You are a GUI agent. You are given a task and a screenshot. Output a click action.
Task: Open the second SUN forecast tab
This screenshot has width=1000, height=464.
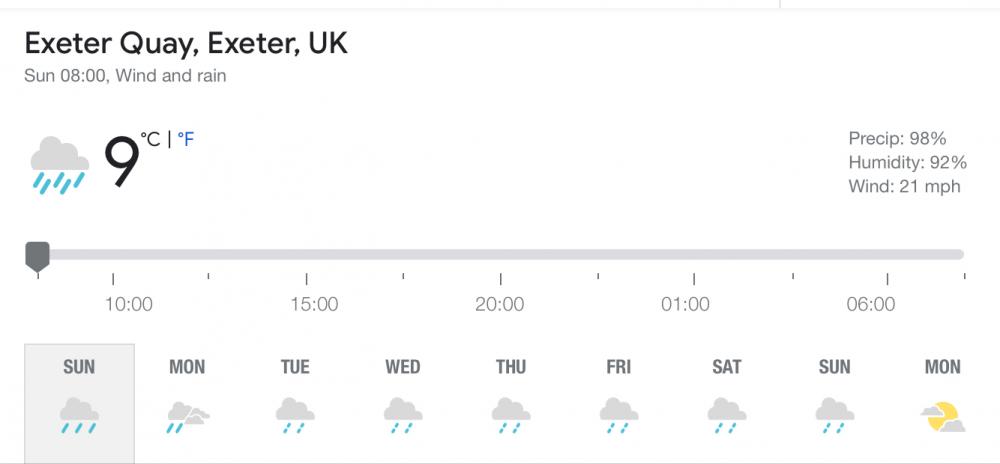point(834,403)
